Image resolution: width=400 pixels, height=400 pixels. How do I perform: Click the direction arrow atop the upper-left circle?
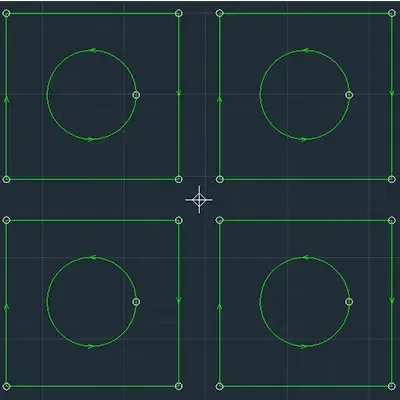click(93, 51)
